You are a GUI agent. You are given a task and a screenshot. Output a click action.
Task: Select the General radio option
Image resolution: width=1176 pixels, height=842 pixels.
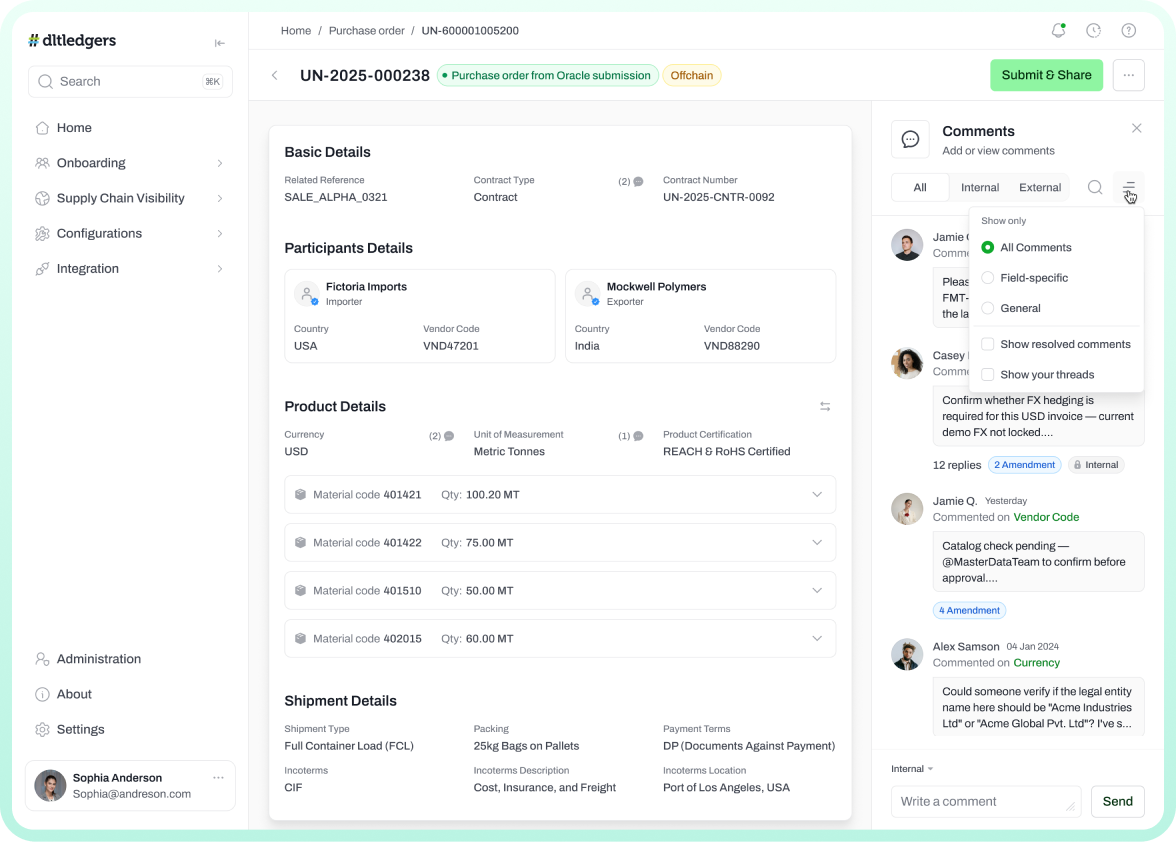[988, 308]
